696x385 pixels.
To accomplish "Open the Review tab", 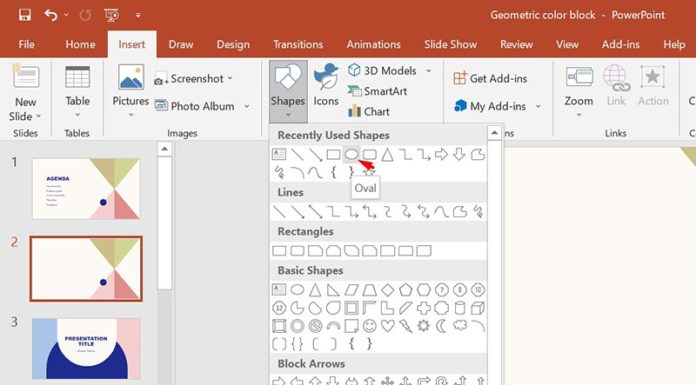I will pyautogui.click(x=516, y=44).
